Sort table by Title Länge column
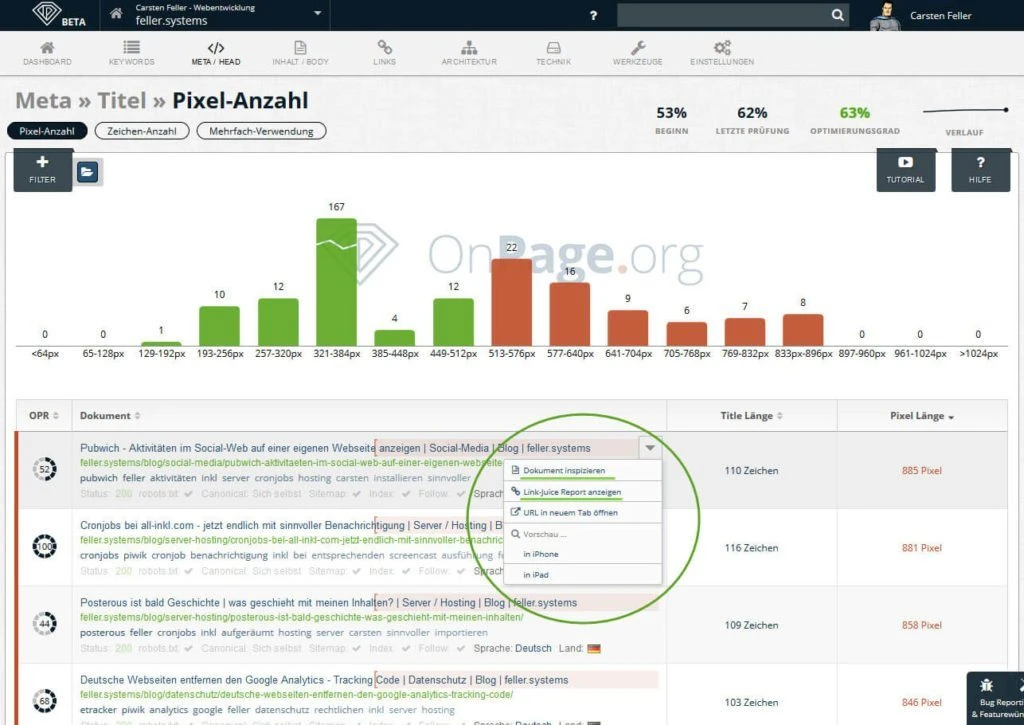1024x725 pixels. point(751,415)
